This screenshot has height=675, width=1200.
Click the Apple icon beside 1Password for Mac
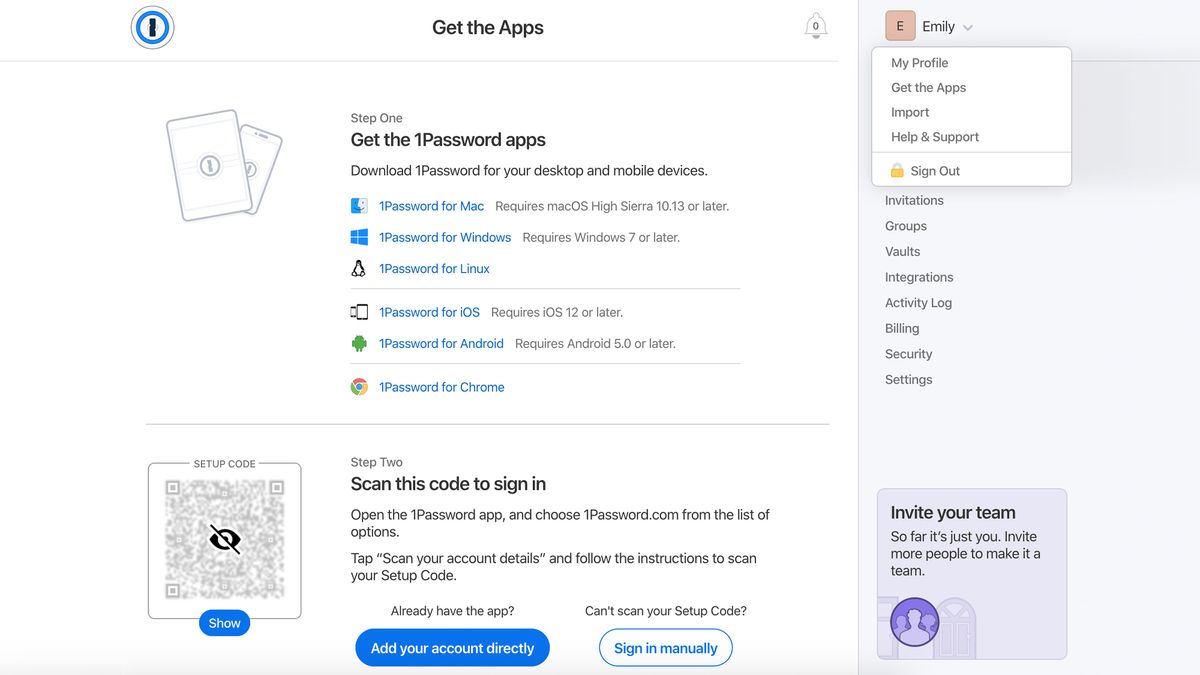(359, 205)
